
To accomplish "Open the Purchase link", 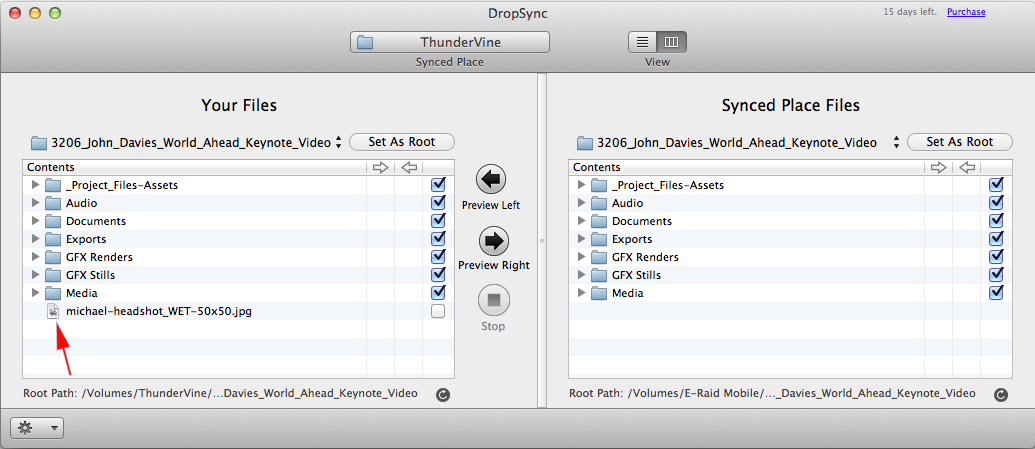I will (966, 12).
